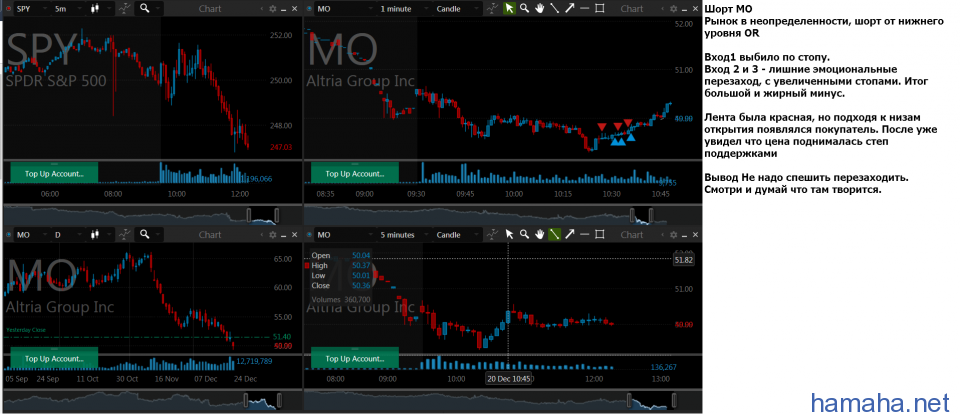Click the Chart title tab of MO 1 minute panel
Image resolution: width=960 pixels, height=414 pixels.
632,9
